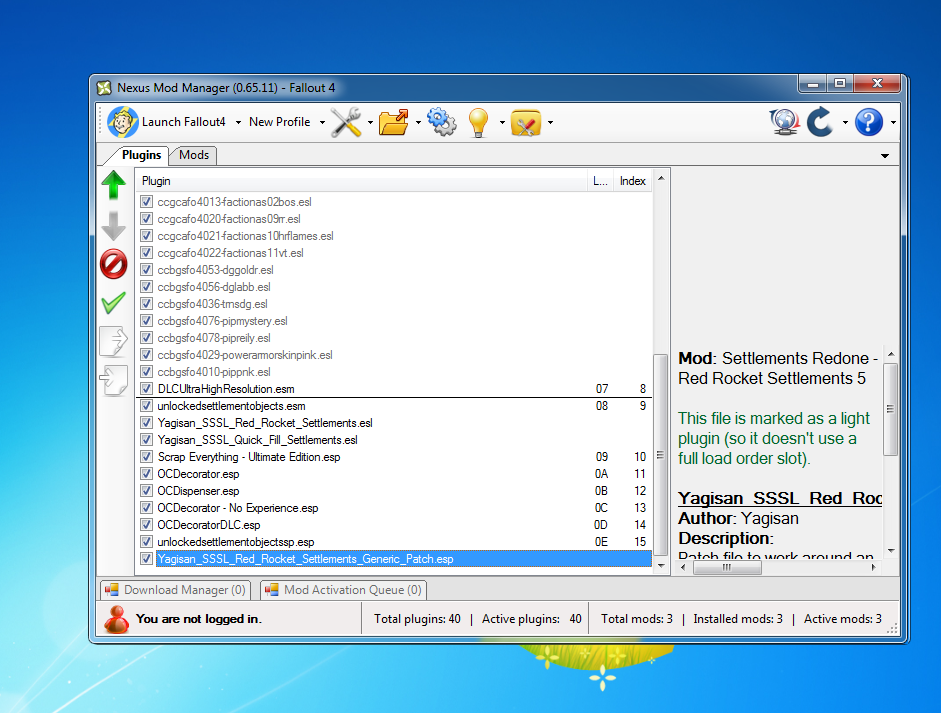Open the wrench and screwdriver tools icon
The height and width of the screenshot is (713, 941).
click(x=346, y=122)
